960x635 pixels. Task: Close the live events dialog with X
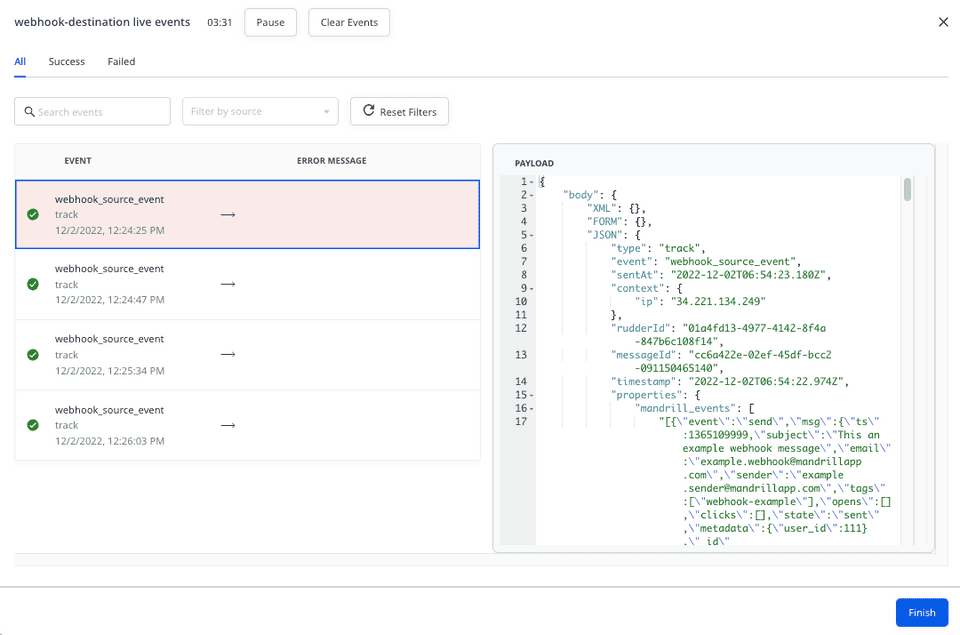pyautogui.click(x=943, y=22)
